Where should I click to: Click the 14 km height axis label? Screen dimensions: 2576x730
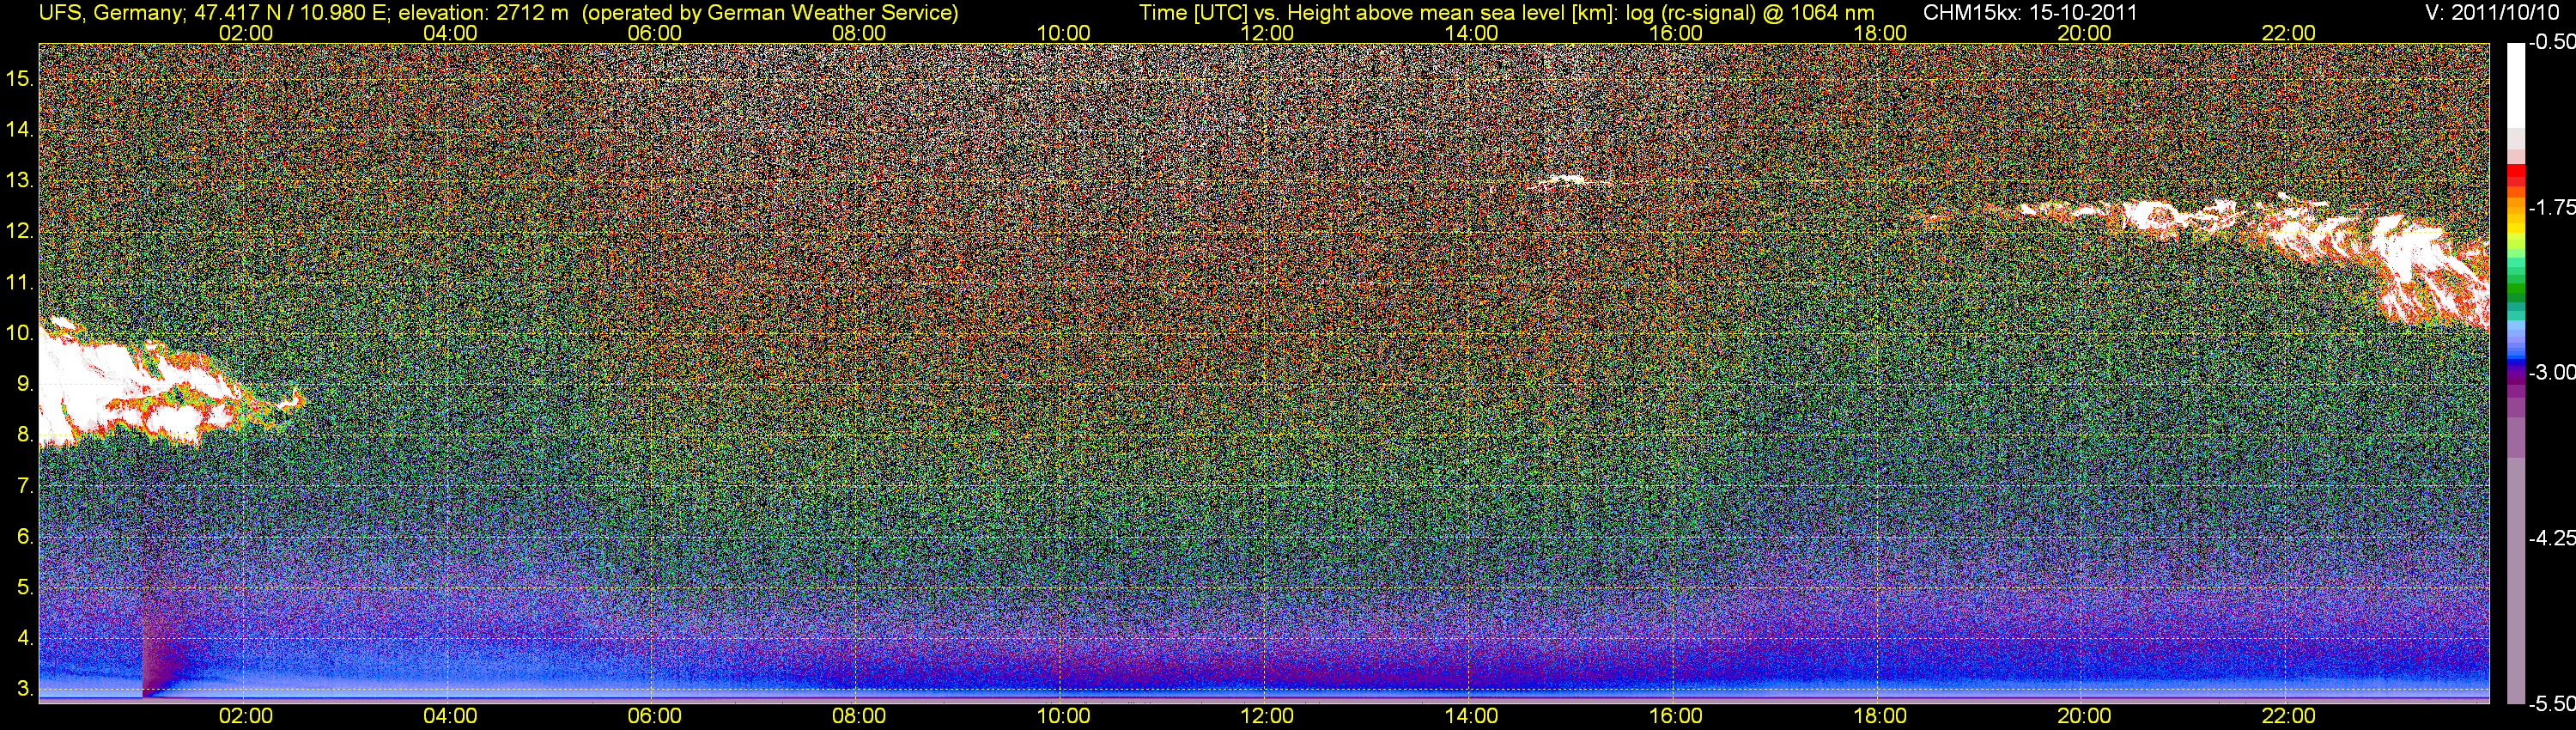20,129
